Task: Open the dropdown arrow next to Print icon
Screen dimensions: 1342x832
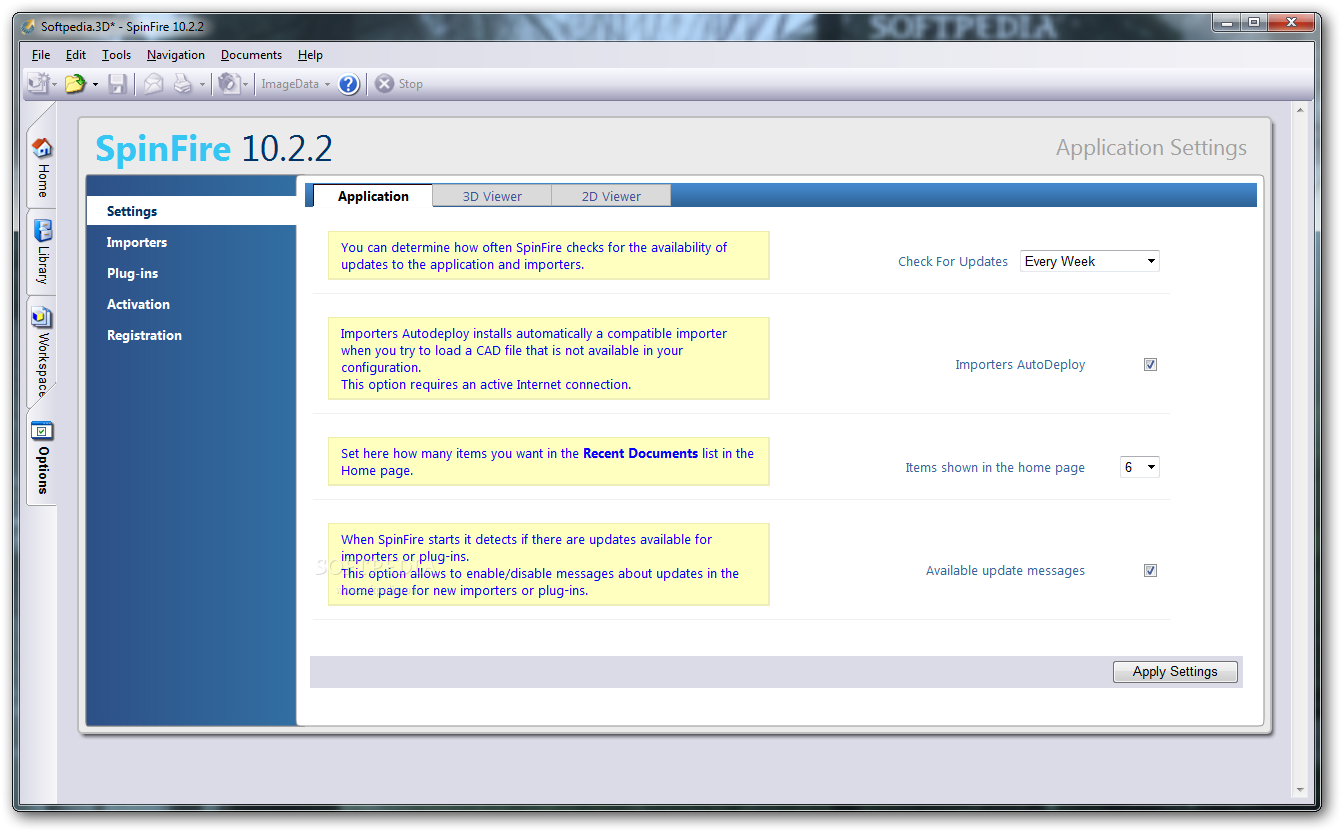Action: 201,85
